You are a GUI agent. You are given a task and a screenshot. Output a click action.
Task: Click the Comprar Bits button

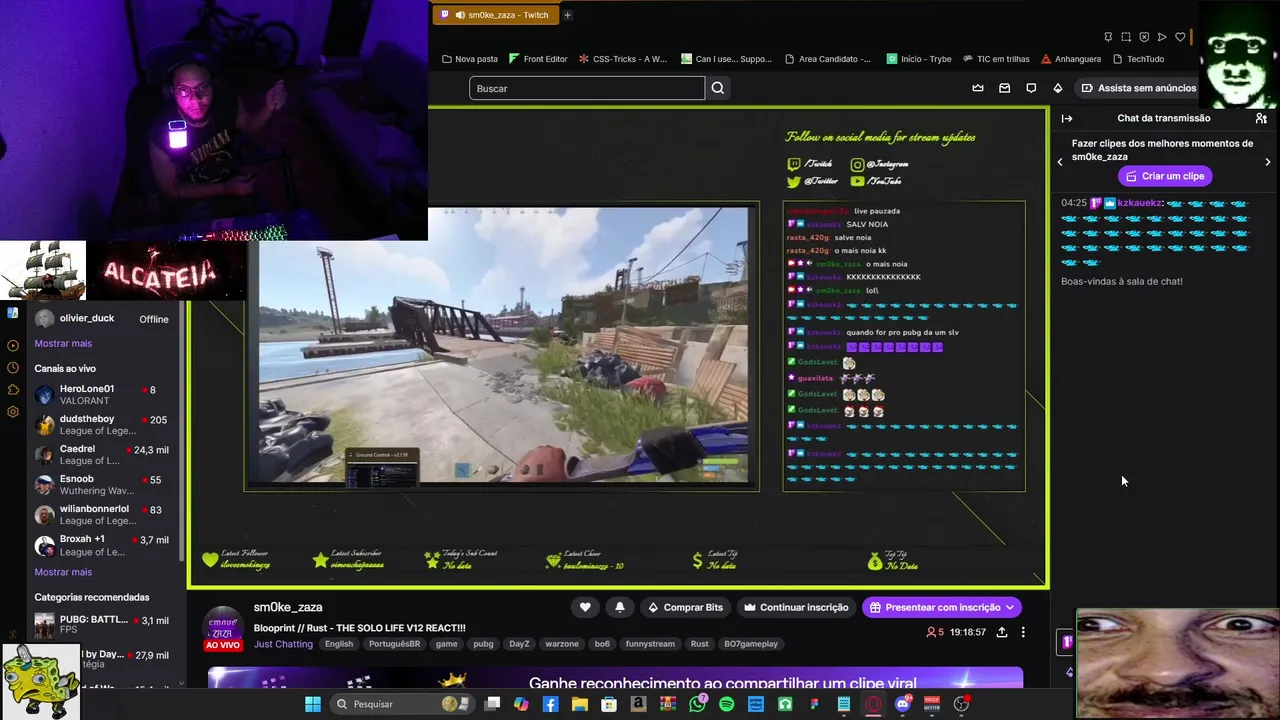[x=685, y=607]
